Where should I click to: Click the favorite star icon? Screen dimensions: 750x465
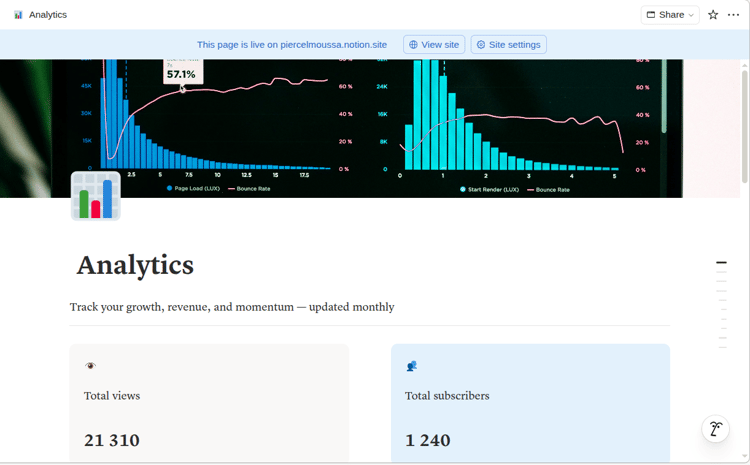point(713,15)
